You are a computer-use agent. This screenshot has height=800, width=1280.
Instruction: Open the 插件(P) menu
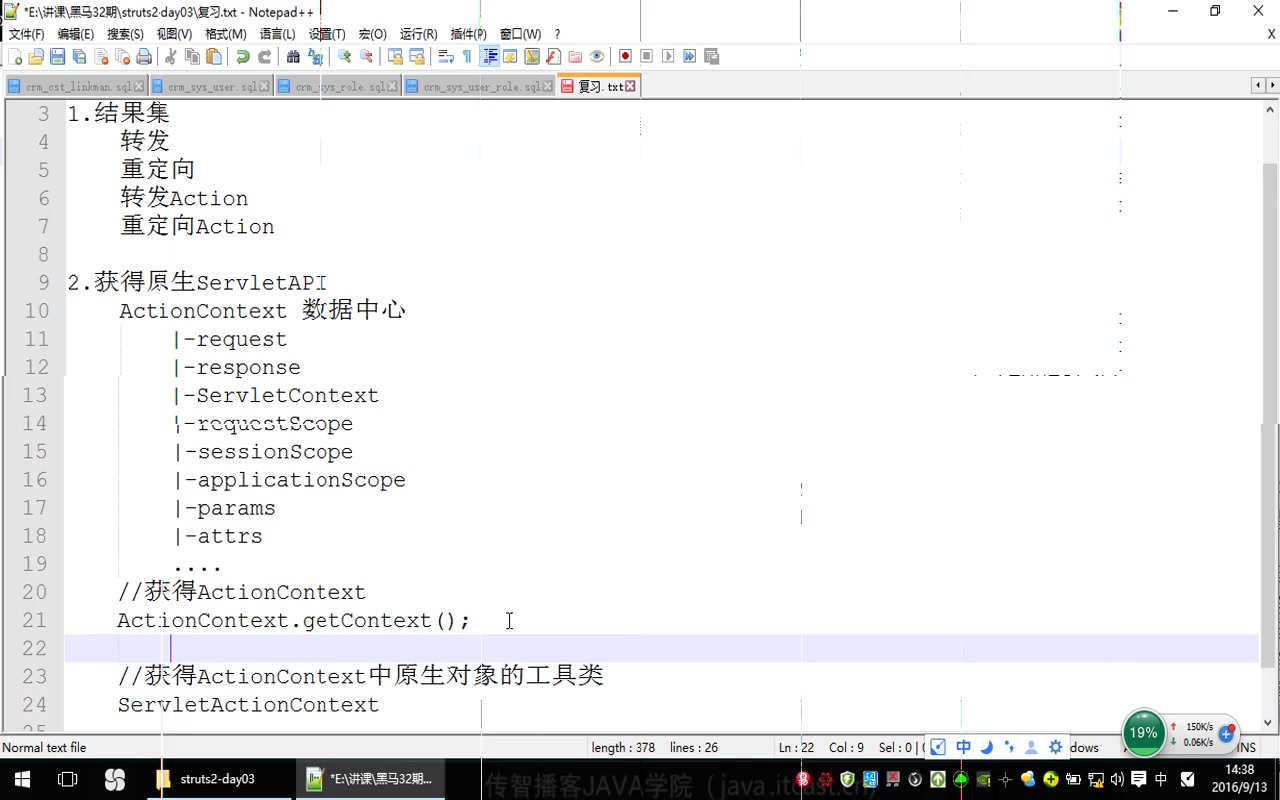point(469,34)
